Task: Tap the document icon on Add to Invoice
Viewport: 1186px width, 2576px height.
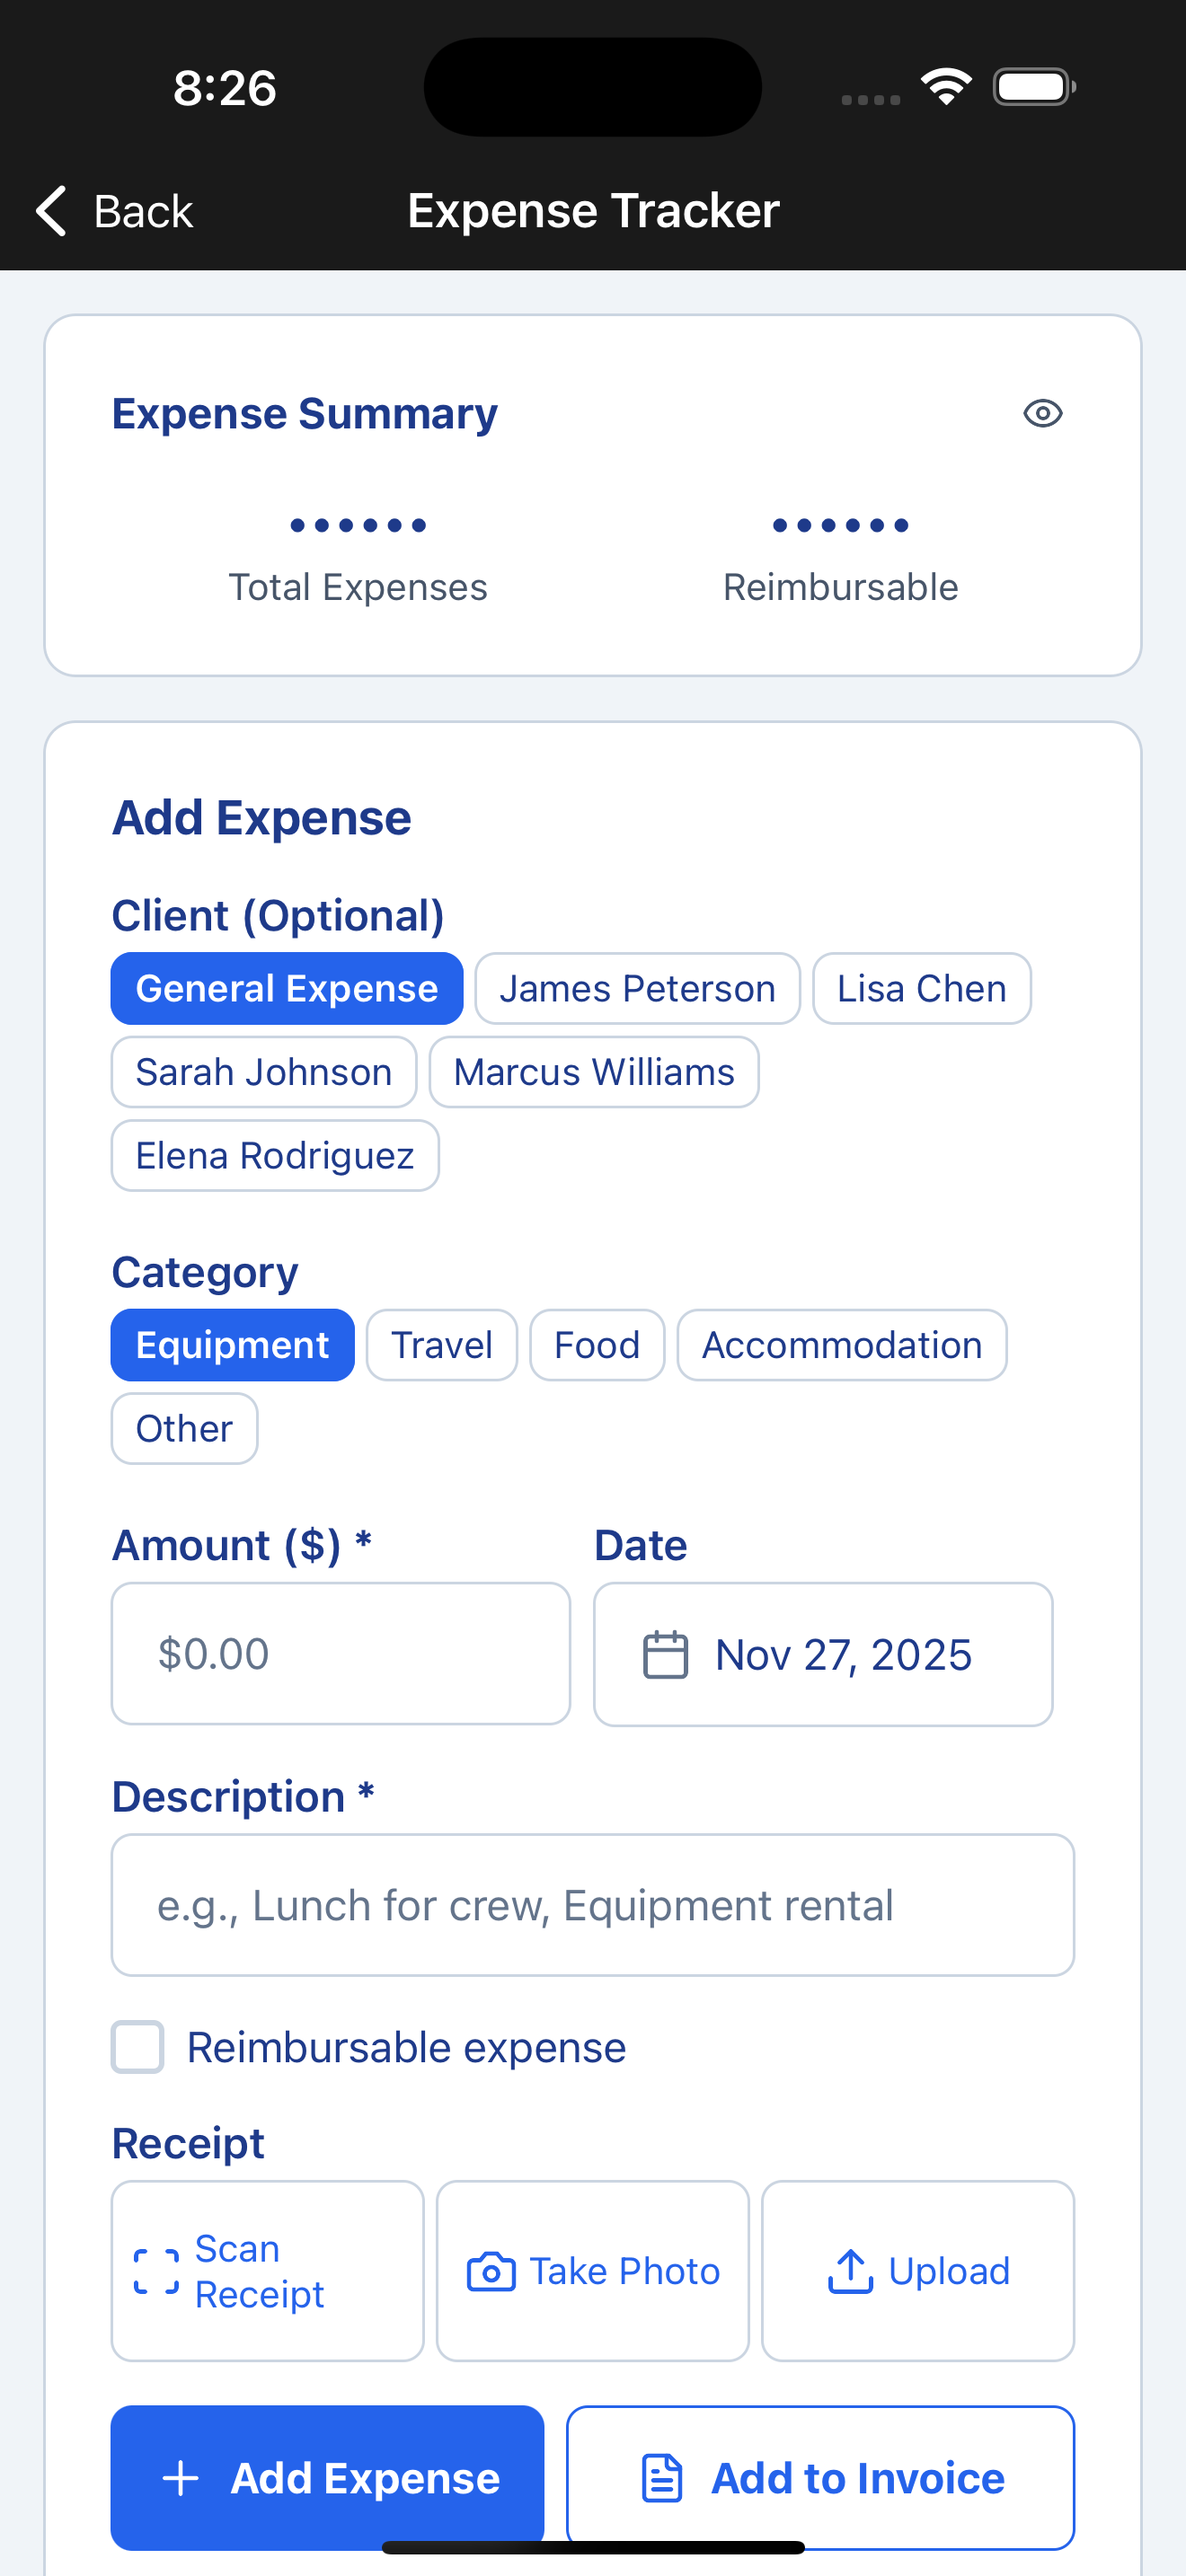Action: 660,2477
